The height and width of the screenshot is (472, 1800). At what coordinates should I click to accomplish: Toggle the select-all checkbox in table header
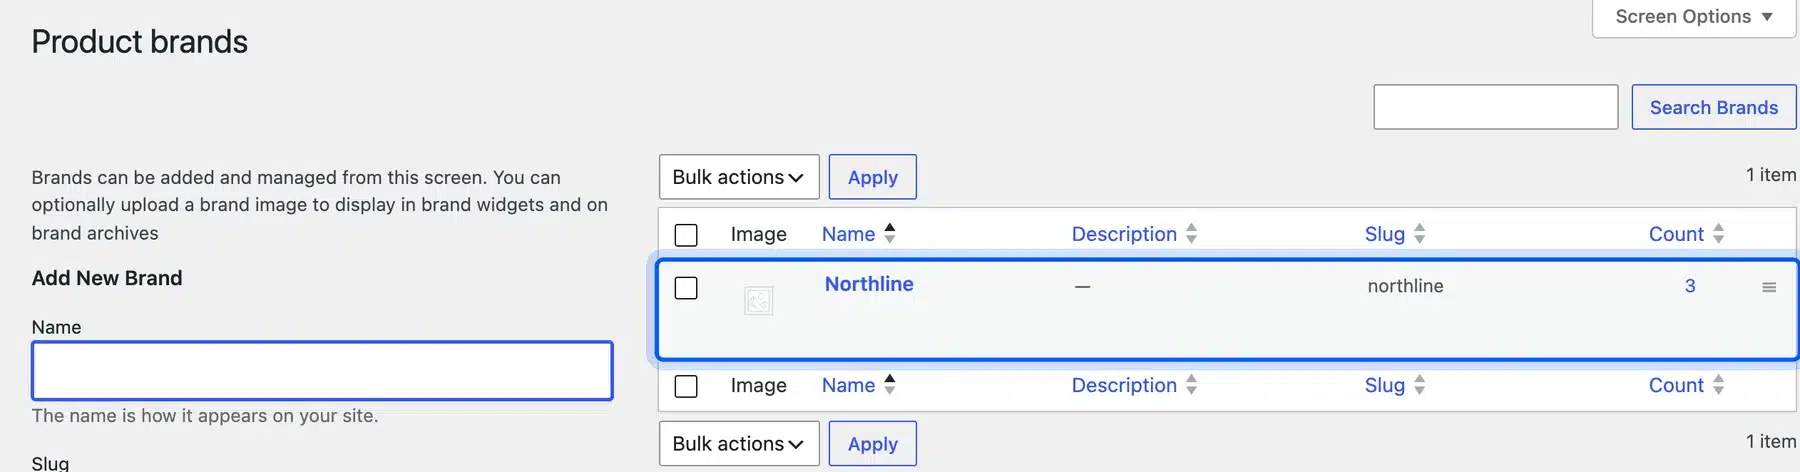(x=686, y=235)
